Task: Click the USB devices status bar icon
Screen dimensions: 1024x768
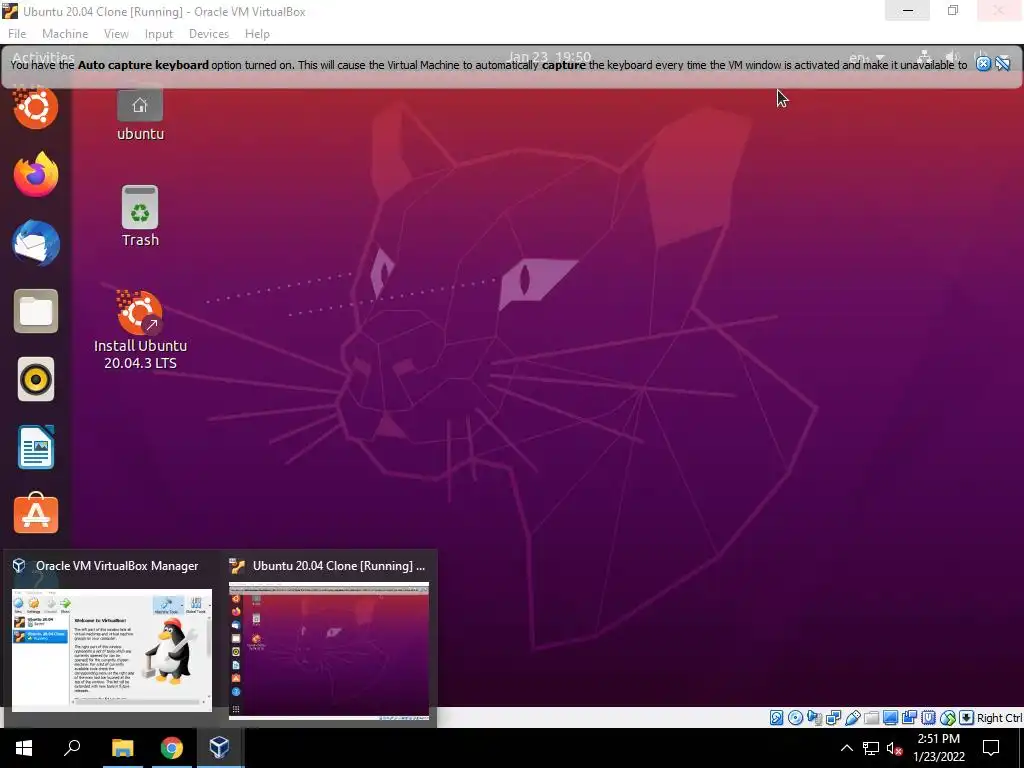Action: 852,718
